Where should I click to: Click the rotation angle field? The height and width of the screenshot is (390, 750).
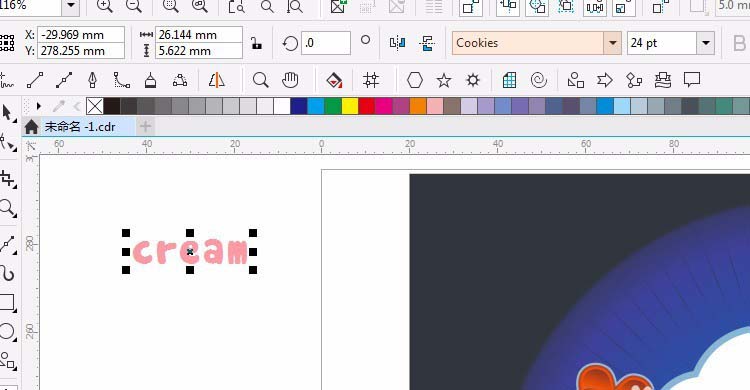click(x=326, y=43)
